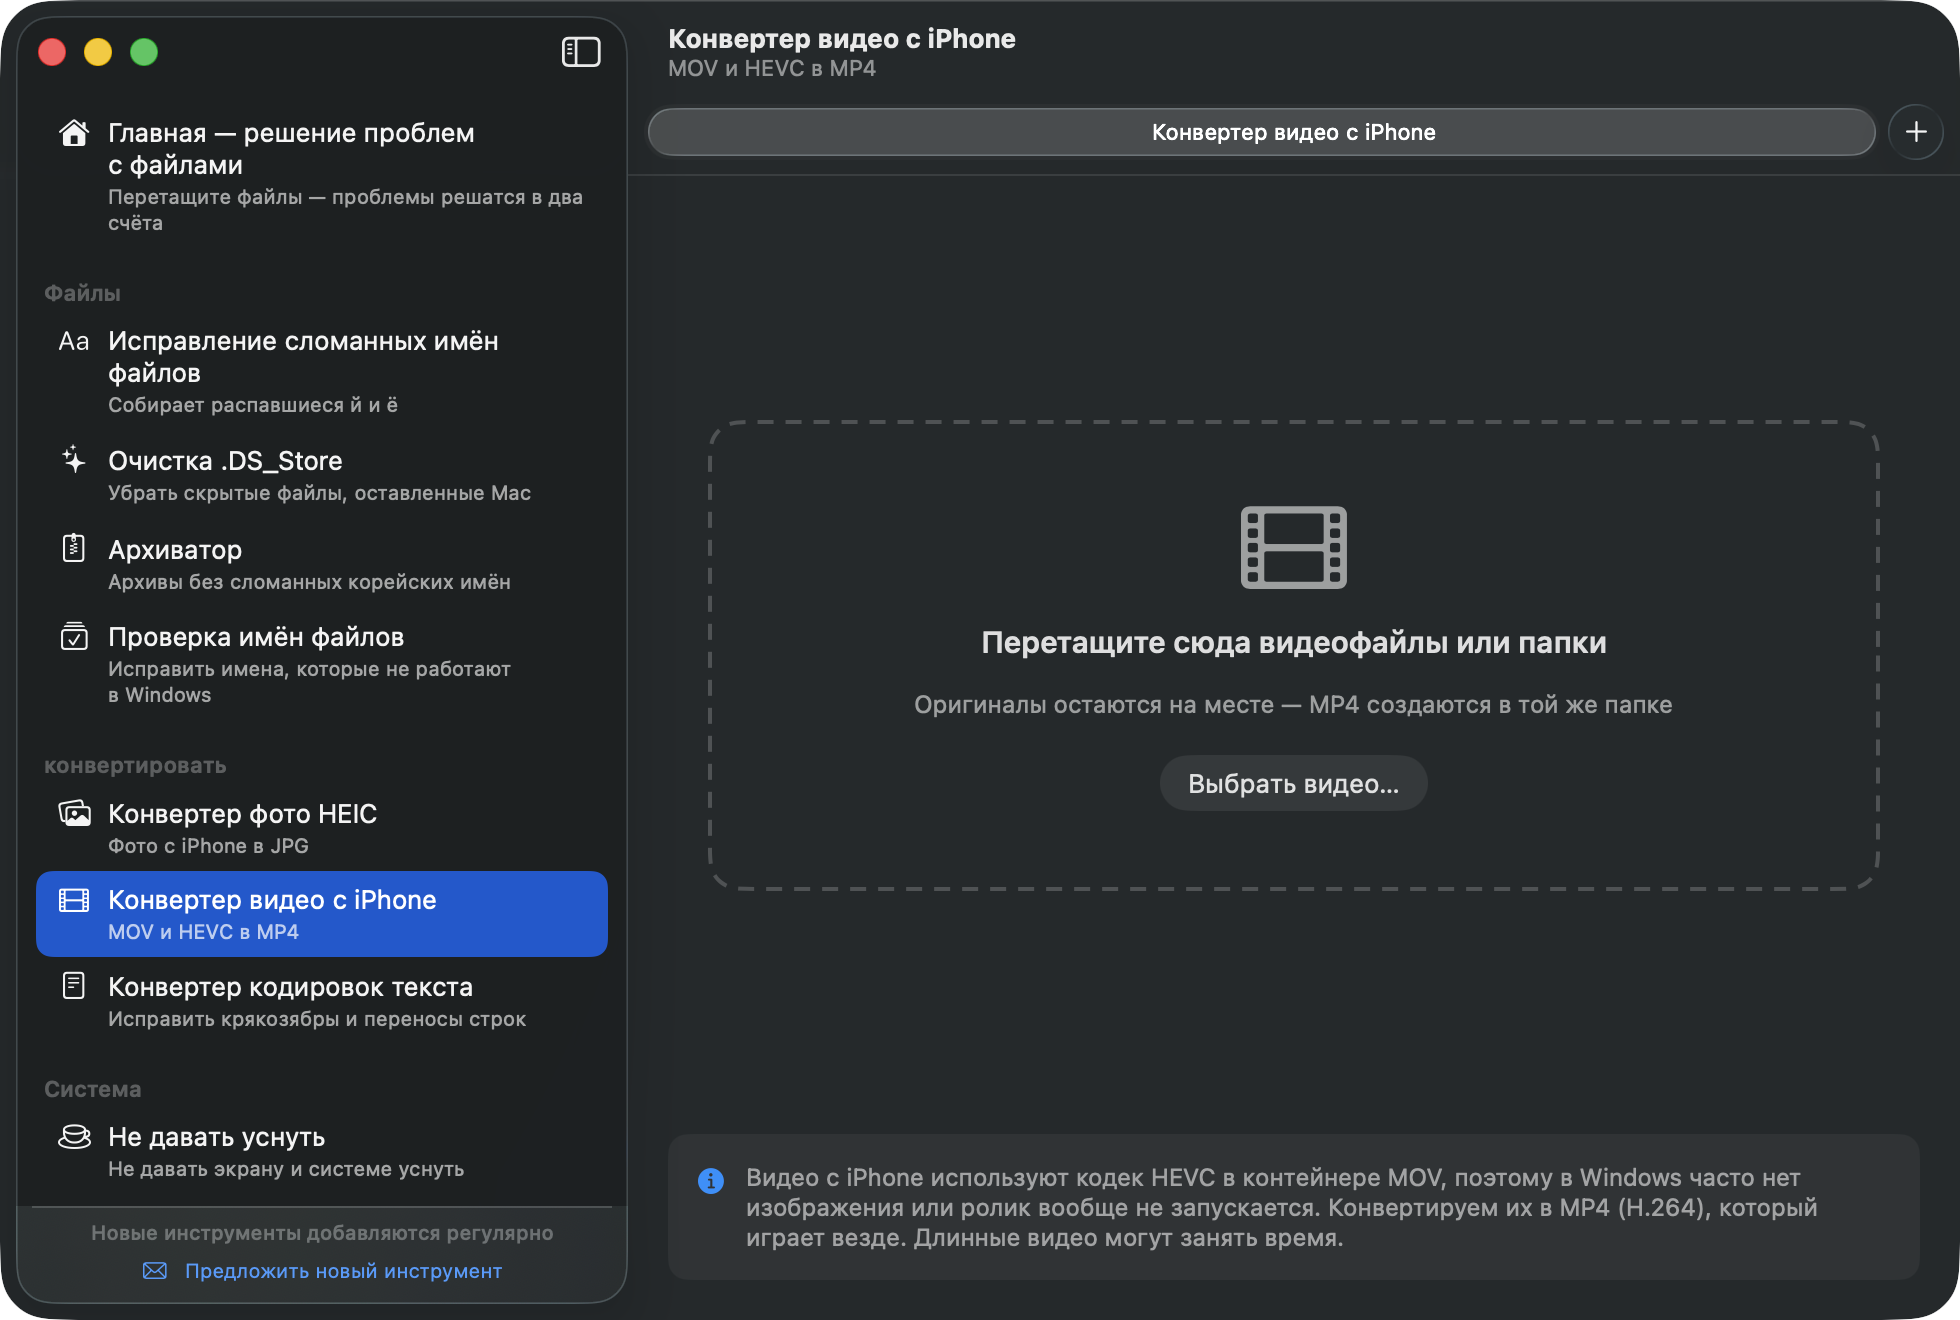Open Не давать уснуть tool
Screen dimensions: 1960x1320
(x=322, y=1152)
